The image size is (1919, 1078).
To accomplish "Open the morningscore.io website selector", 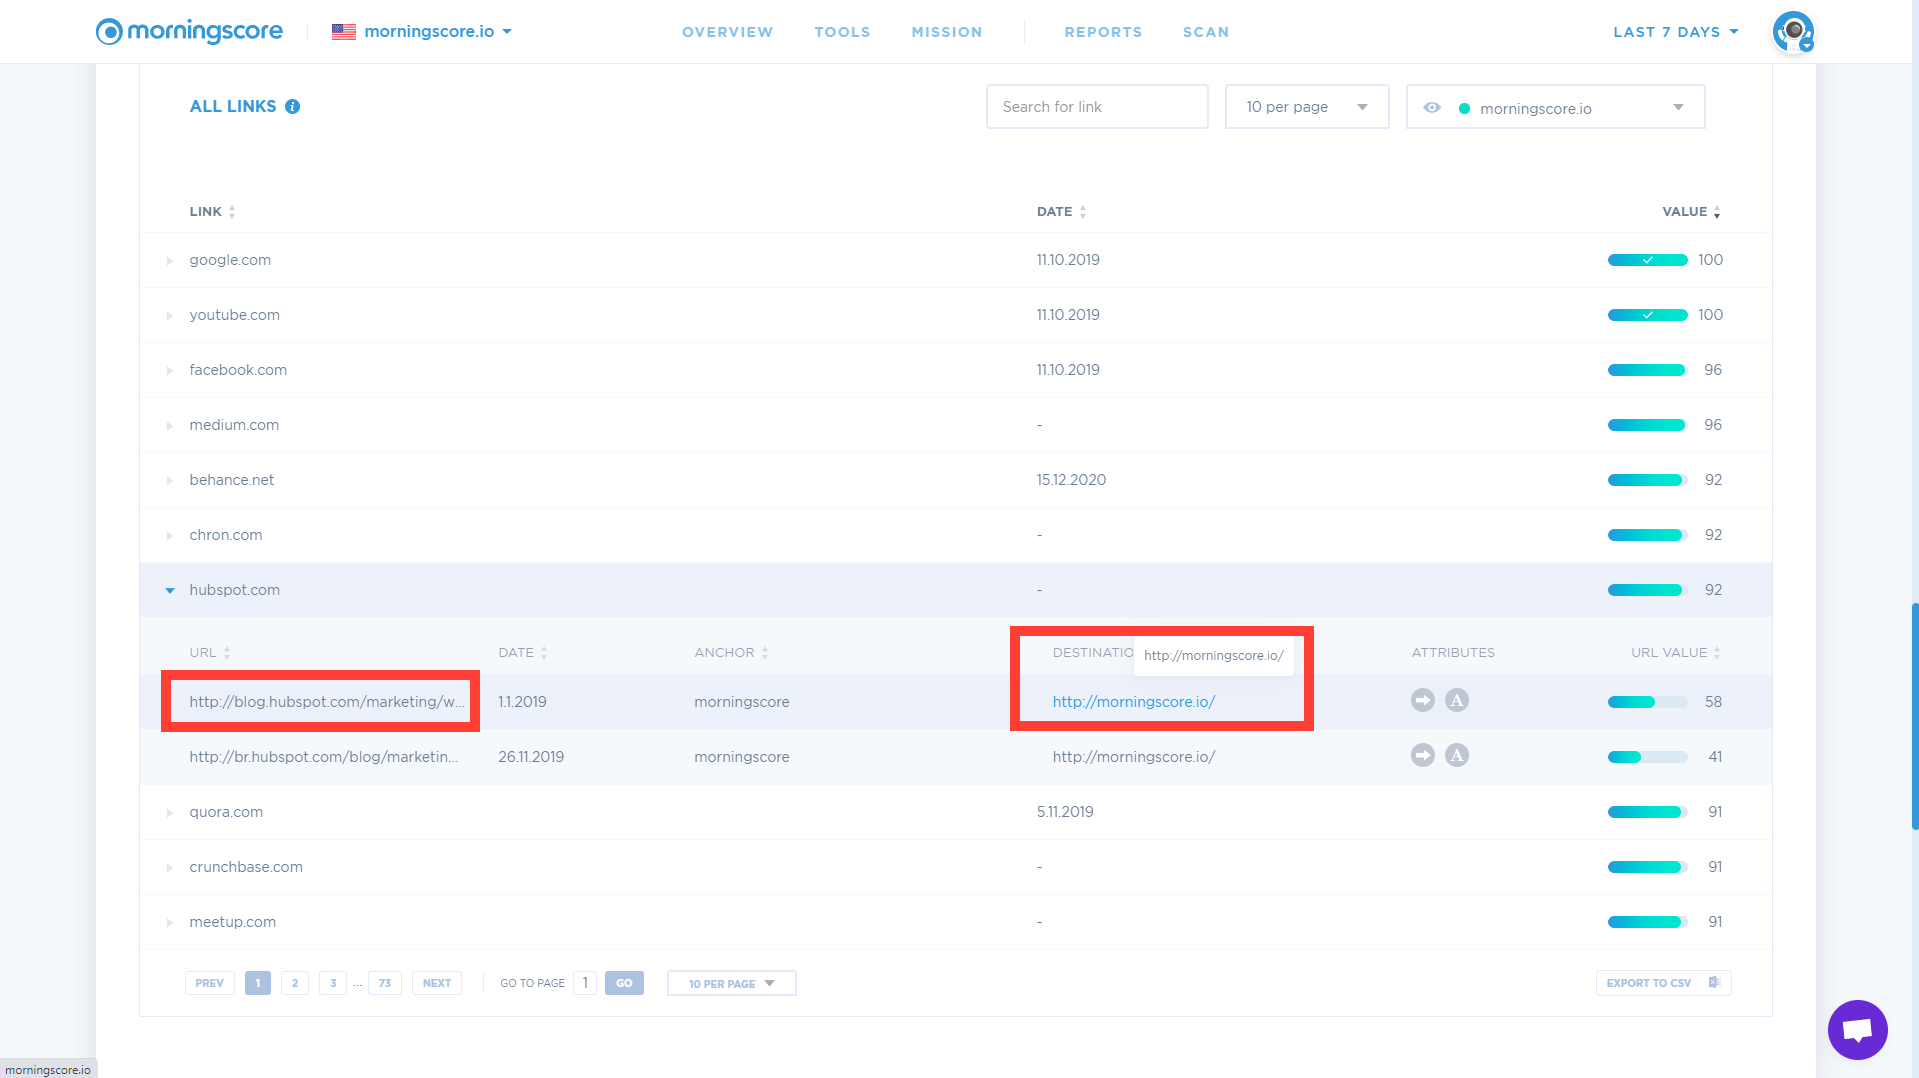I will pos(422,32).
